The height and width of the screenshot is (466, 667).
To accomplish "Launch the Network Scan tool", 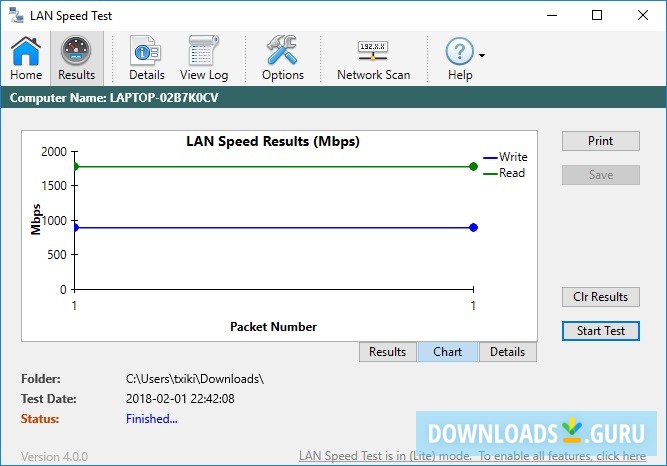I will [x=373, y=58].
